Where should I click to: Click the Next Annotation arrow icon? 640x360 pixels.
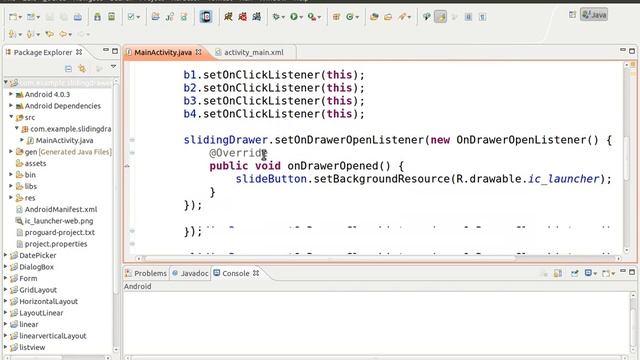pos(13,34)
